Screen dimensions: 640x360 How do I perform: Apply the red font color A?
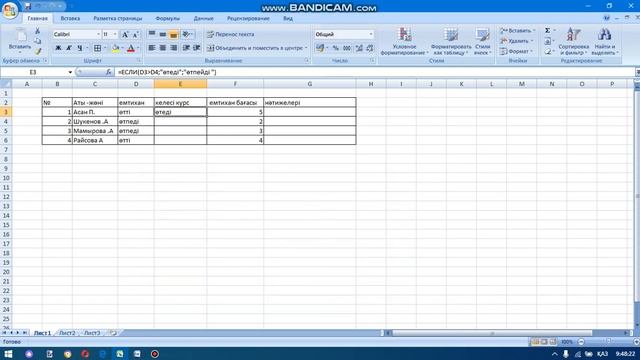[131, 48]
